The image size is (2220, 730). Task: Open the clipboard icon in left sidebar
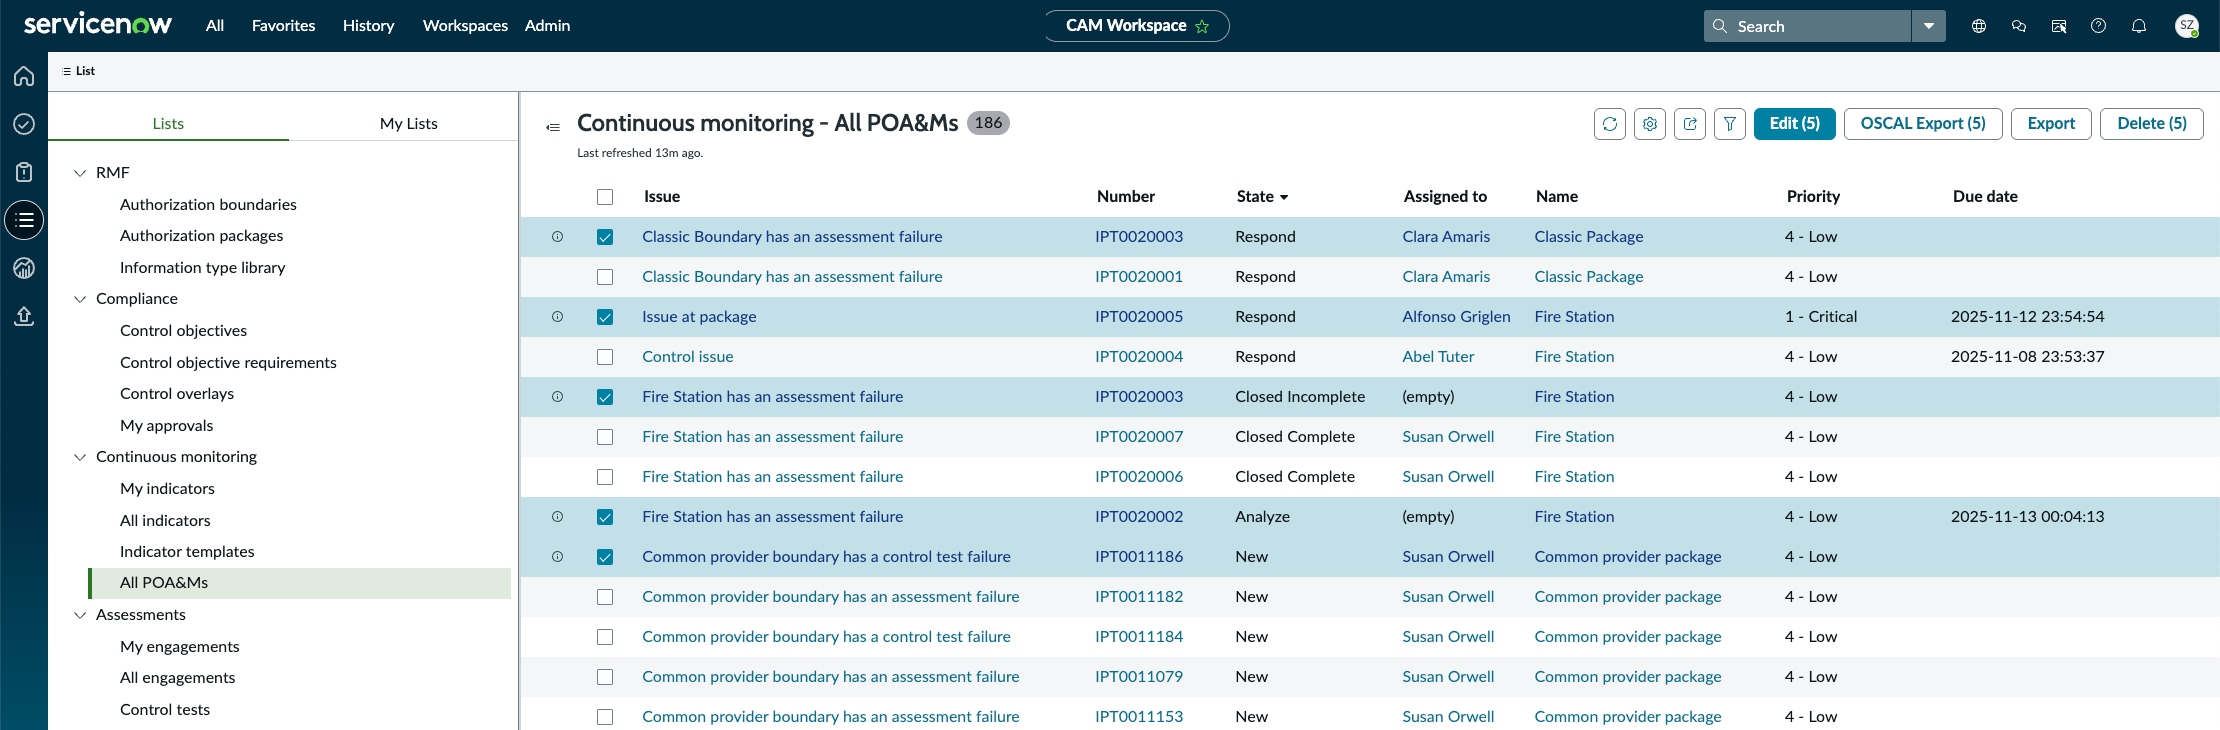(x=24, y=172)
